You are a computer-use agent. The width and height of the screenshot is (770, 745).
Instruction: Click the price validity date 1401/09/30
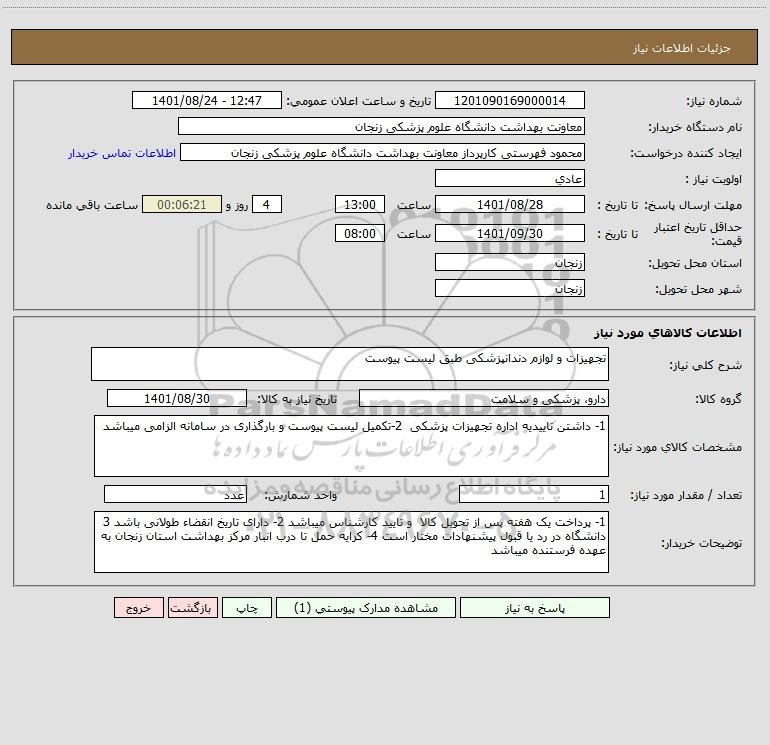tap(510, 233)
